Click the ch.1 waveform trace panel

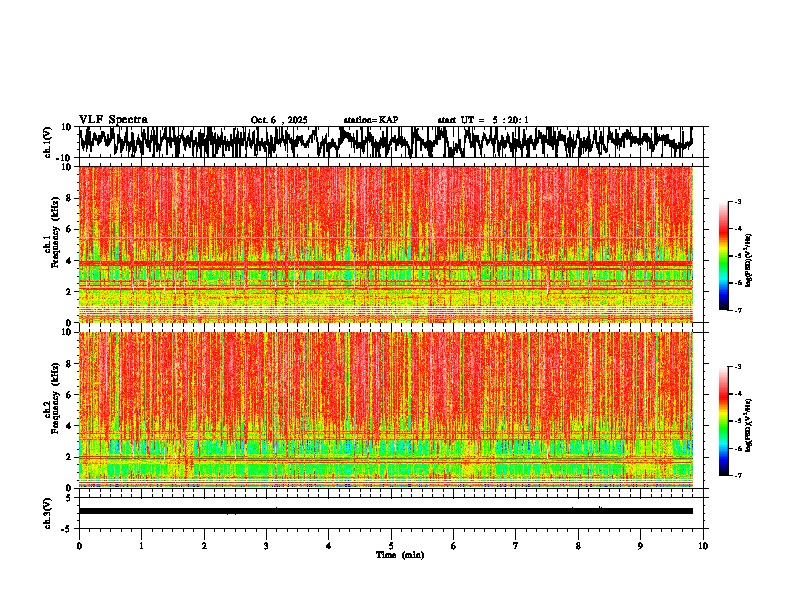pyautogui.click(x=391, y=142)
